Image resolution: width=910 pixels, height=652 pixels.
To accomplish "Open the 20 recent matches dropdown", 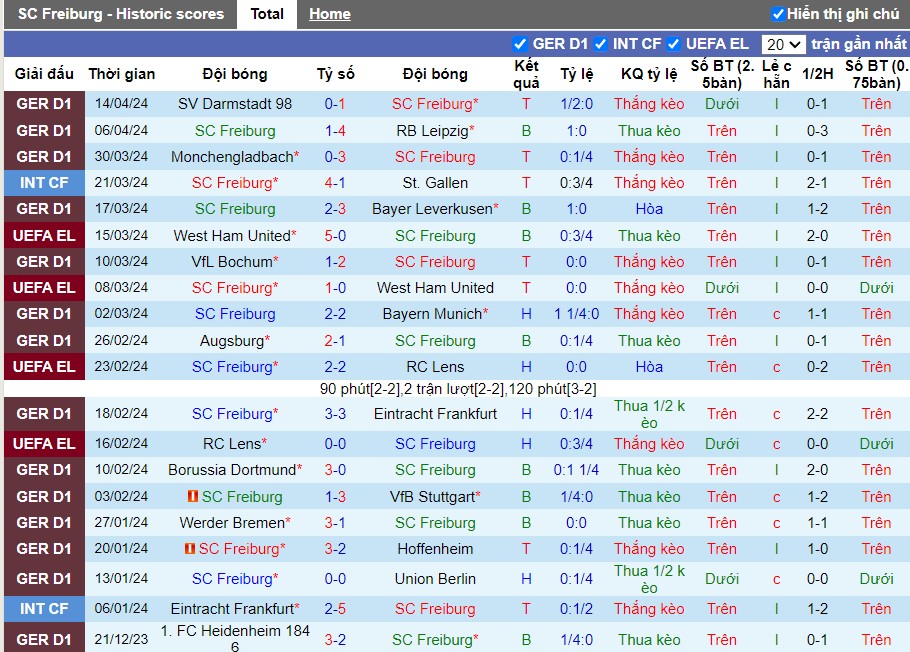I will click(783, 44).
